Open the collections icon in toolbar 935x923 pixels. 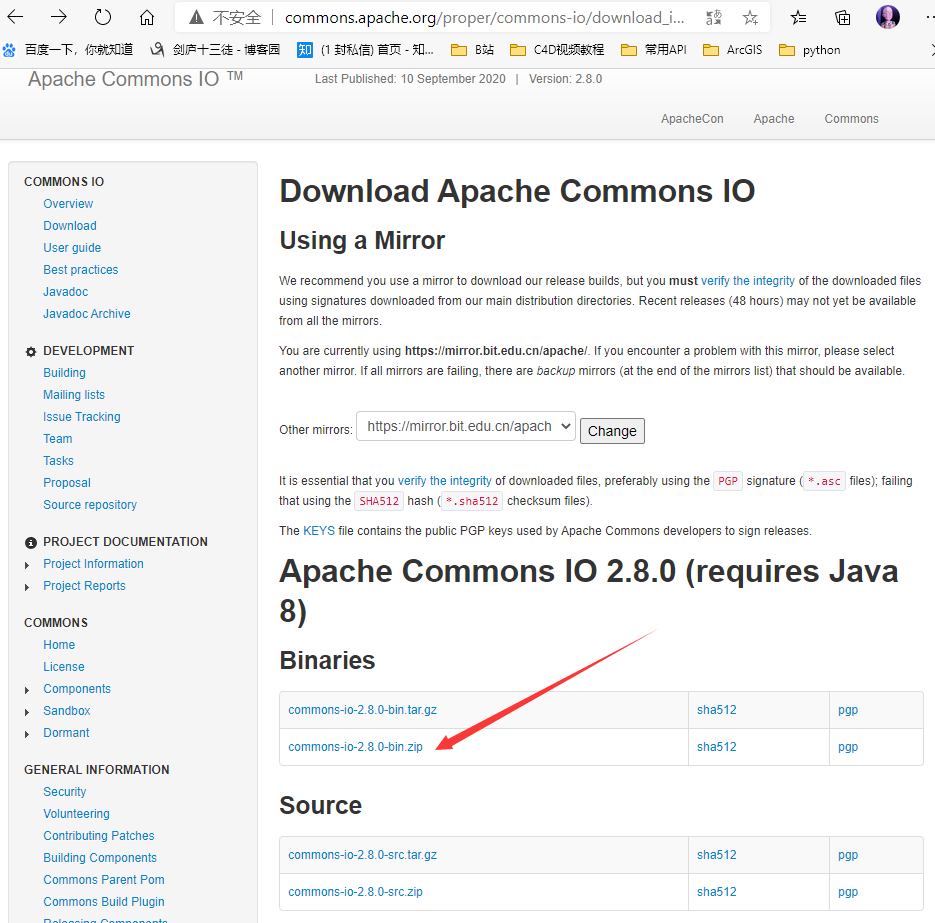click(843, 17)
